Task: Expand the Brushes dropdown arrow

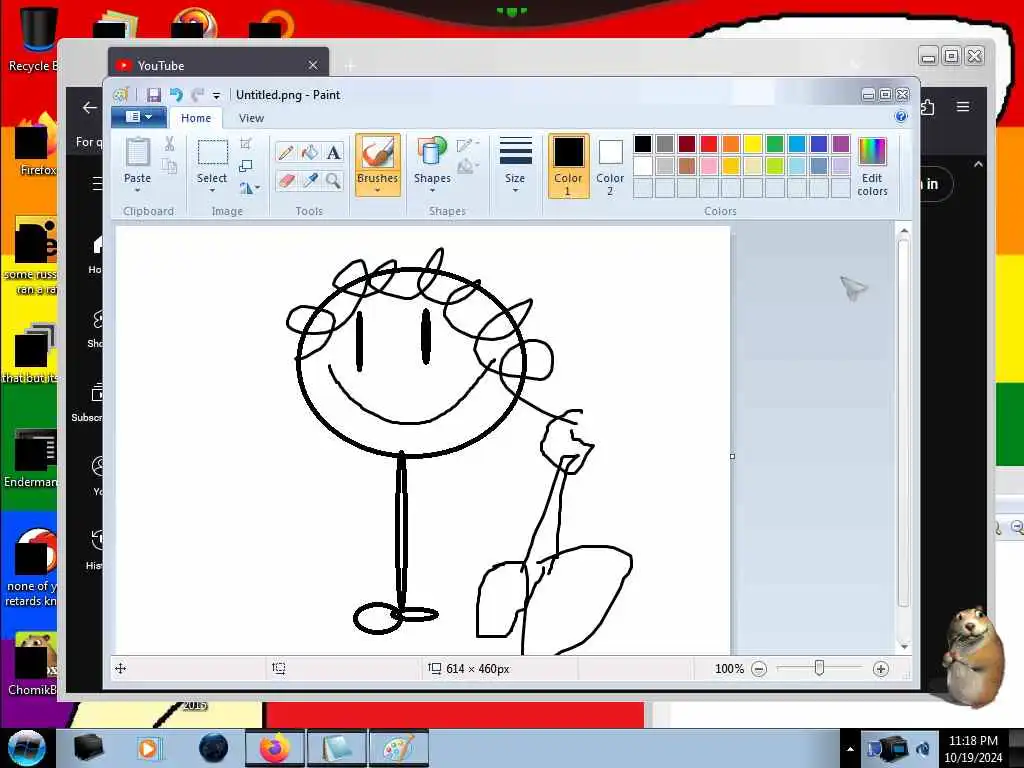Action: (x=377, y=191)
